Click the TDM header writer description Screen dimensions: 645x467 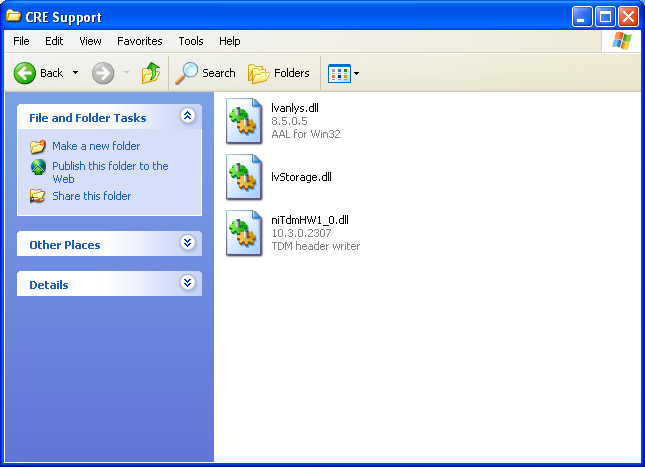(x=316, y=246)
